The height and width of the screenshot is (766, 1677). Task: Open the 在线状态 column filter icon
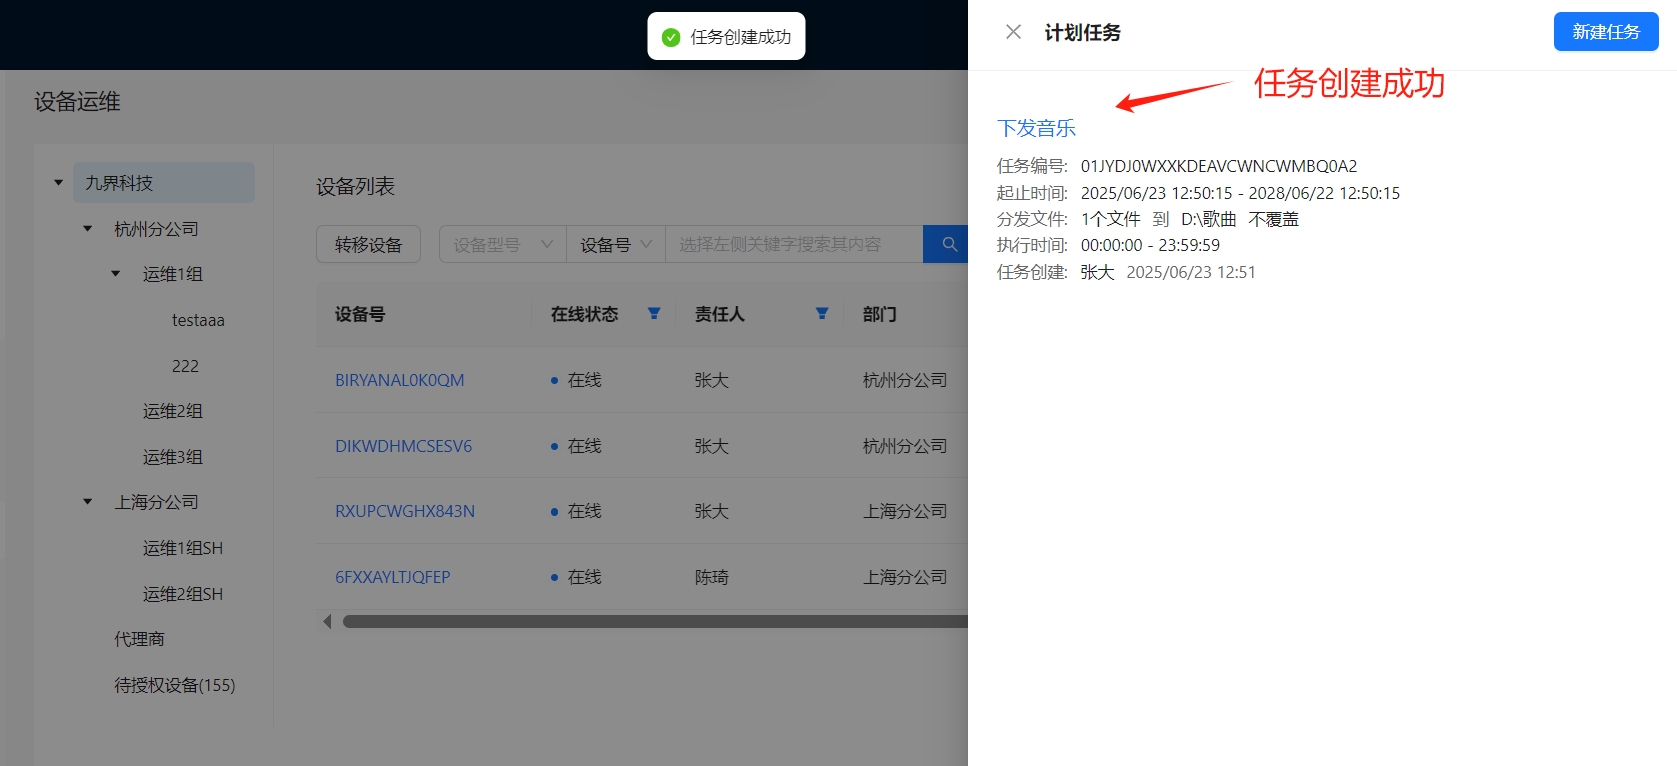point(654,314)
